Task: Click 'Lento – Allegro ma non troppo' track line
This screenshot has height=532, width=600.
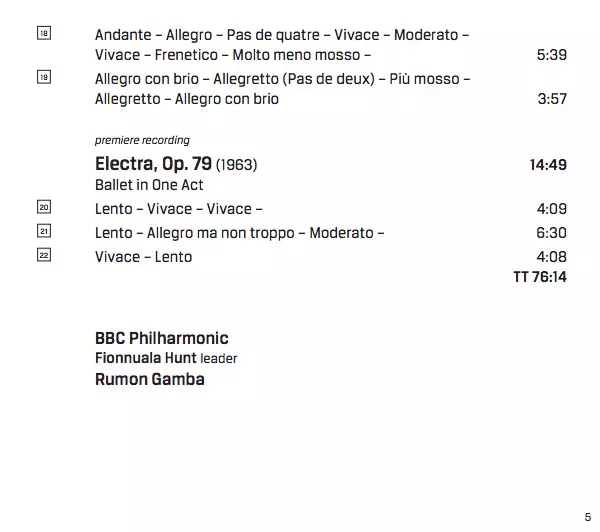Action: 240,233
